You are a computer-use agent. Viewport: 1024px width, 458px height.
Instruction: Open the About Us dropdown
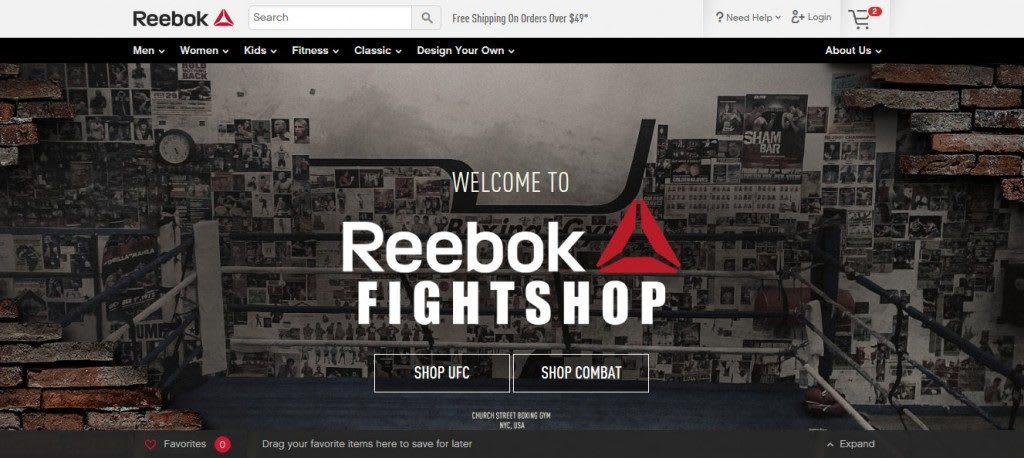(854, 50)
